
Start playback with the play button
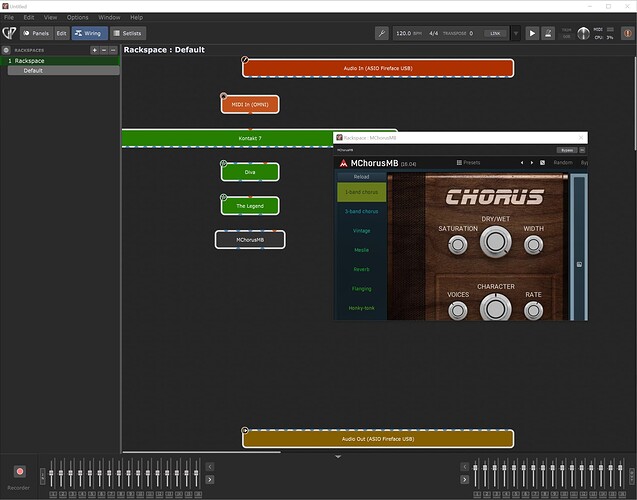pos(532,33)
